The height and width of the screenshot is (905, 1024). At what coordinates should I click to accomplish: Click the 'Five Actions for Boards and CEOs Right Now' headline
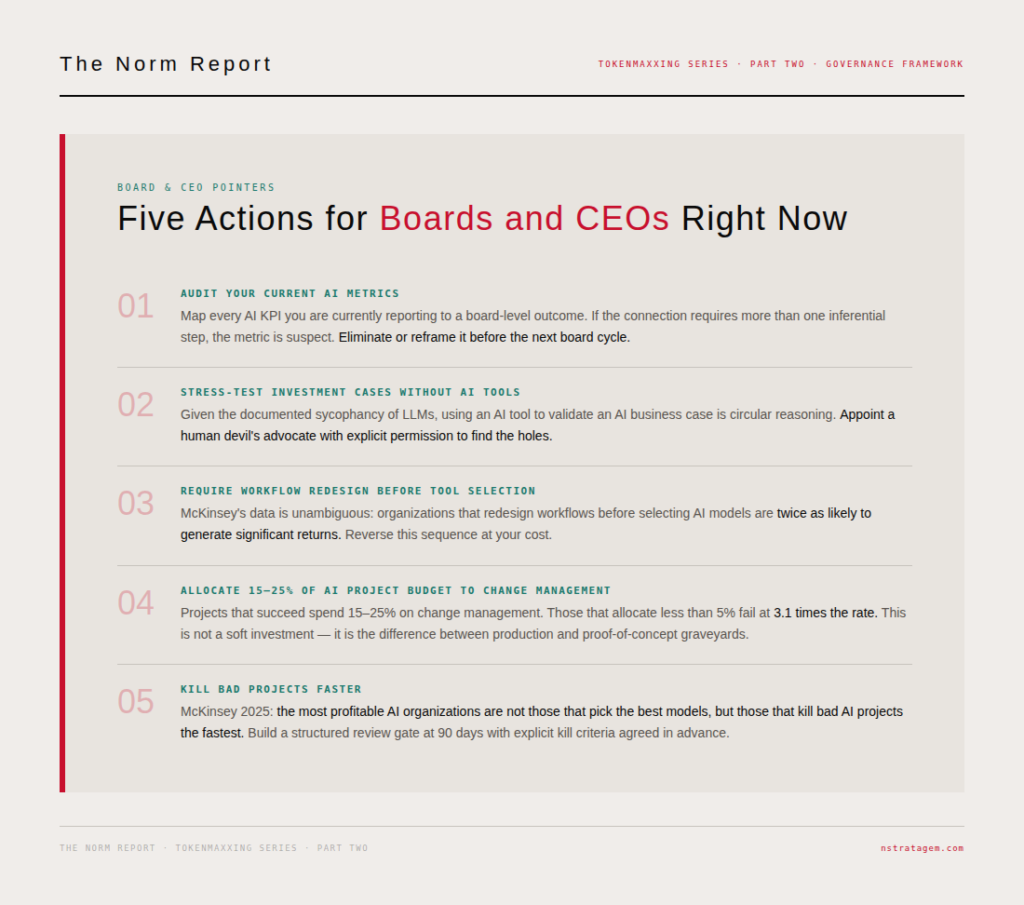point(482,218)
